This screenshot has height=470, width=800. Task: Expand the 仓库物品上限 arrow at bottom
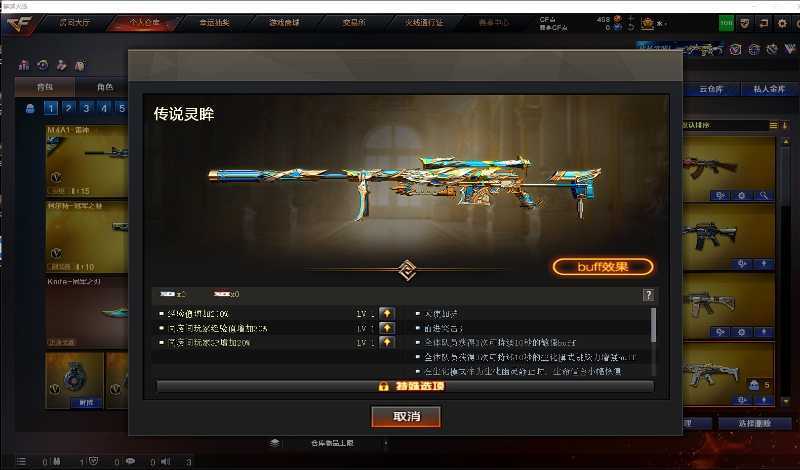pos(386,443)
